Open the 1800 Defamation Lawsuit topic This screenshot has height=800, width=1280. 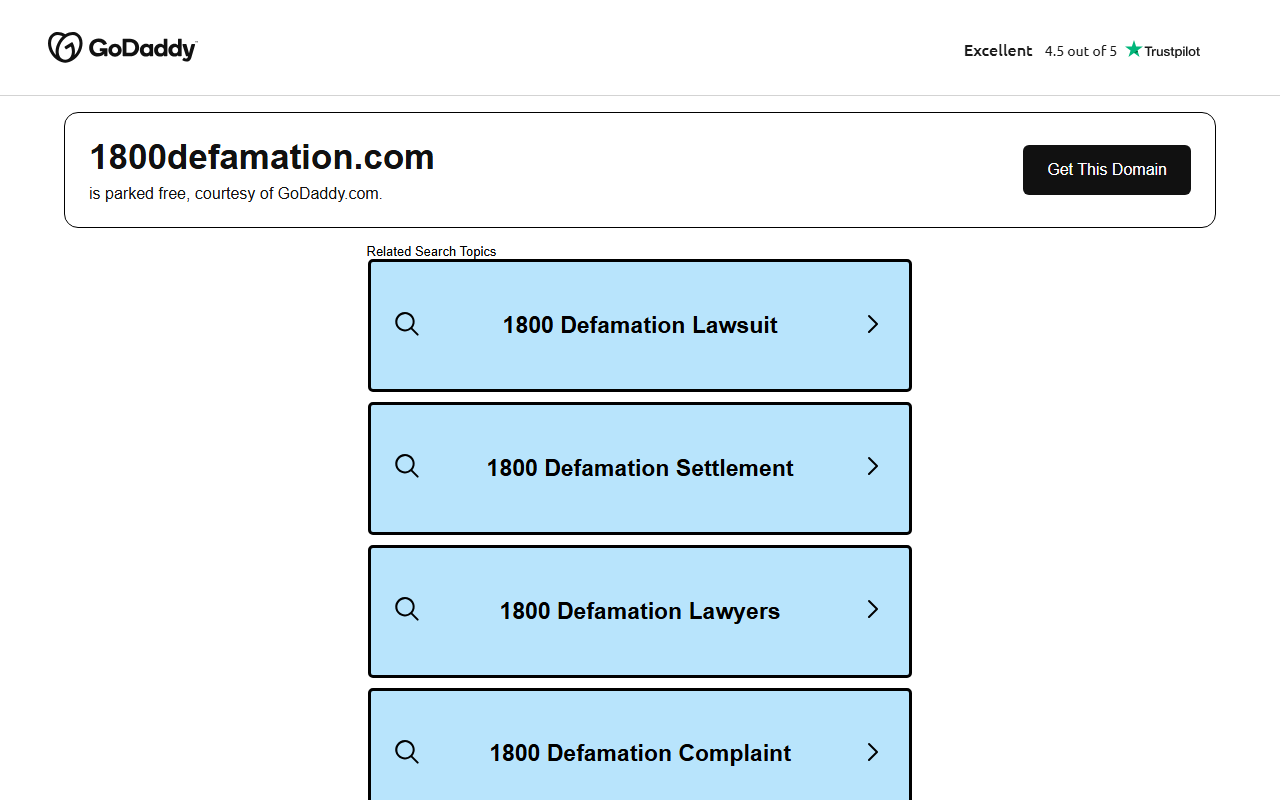pos(640,325)
